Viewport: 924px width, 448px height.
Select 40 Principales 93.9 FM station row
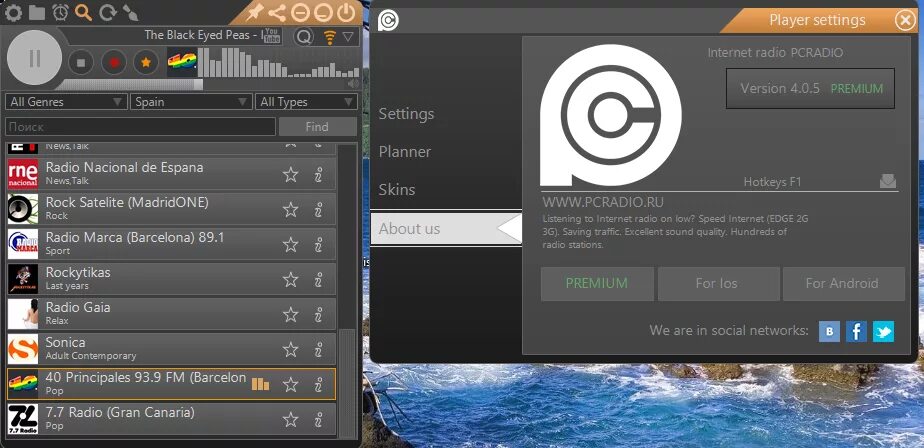click(171, 384)
